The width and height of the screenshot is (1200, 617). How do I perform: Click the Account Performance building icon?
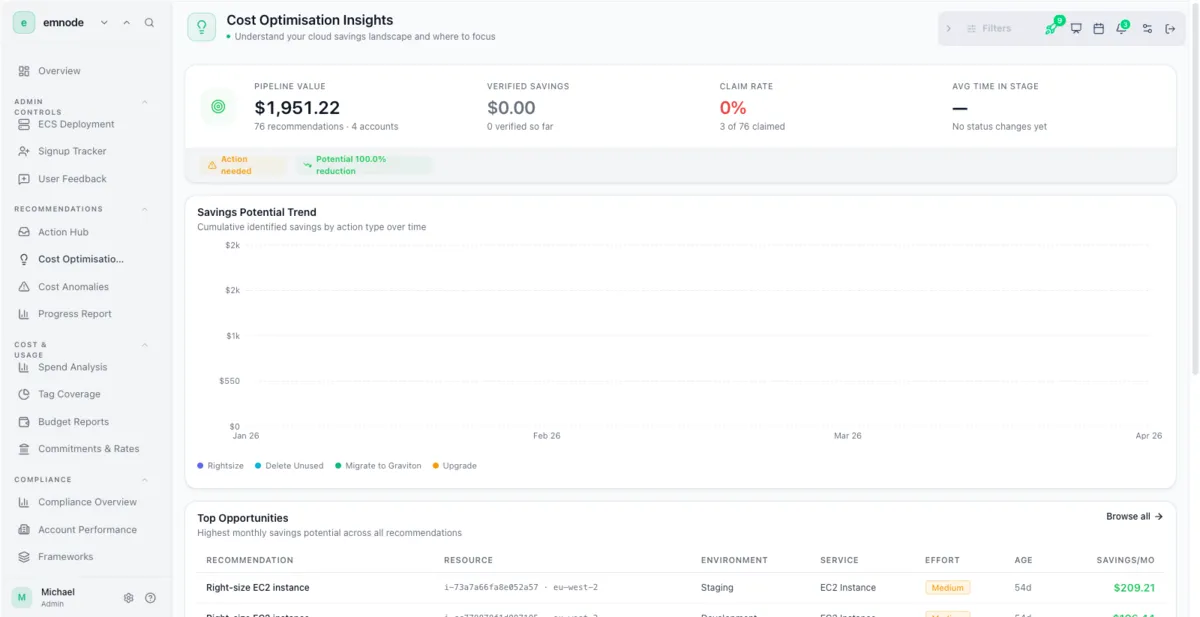[x=24, y=530]
